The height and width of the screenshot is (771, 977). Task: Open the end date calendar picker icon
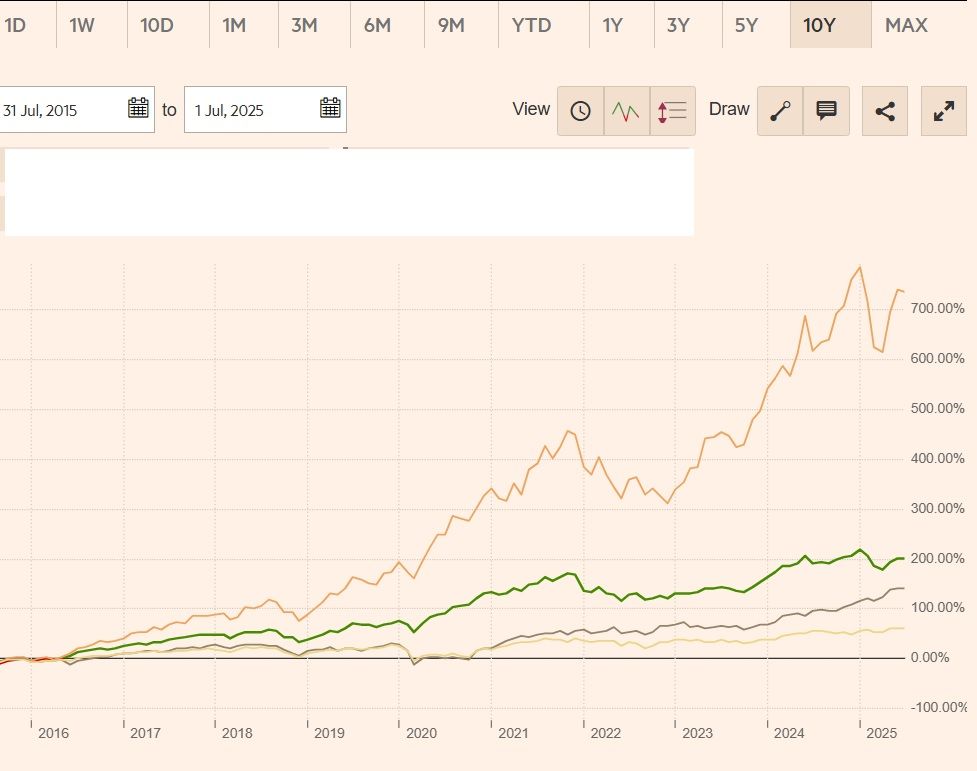click(x=330, y=109)
